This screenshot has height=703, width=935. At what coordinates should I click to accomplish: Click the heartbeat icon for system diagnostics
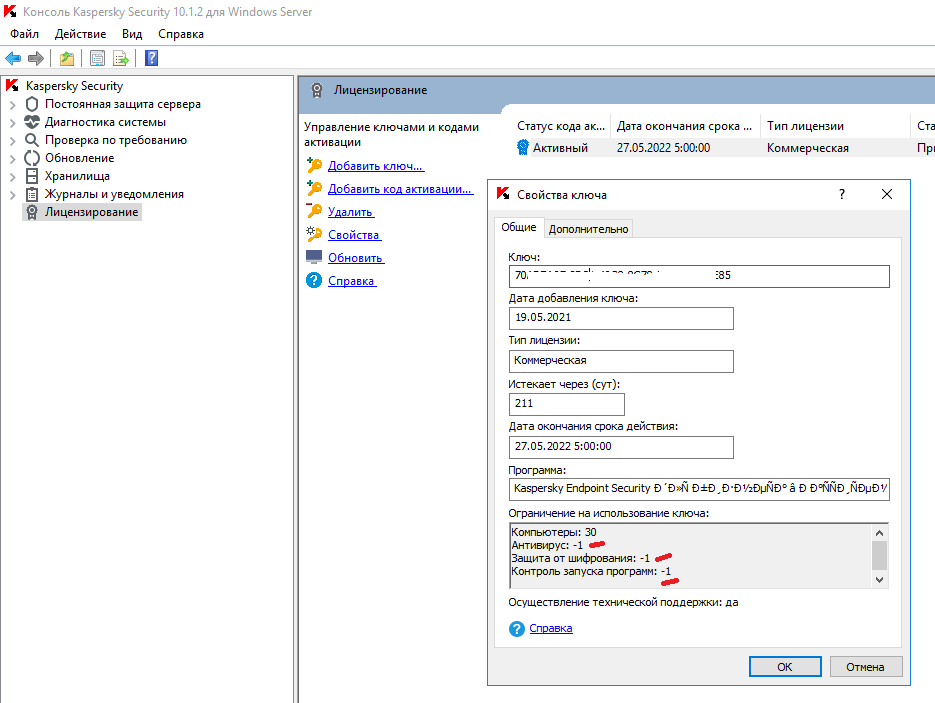[x=32, y=122]
